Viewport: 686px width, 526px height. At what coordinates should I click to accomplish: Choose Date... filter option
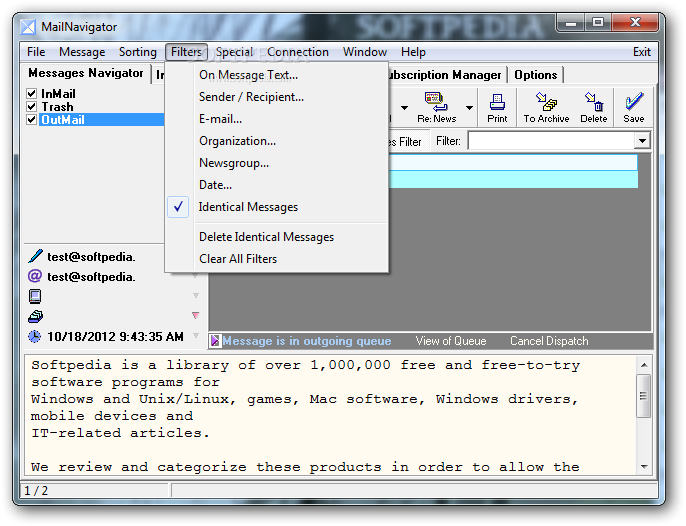pyautogui.click(x=276, y=185)
